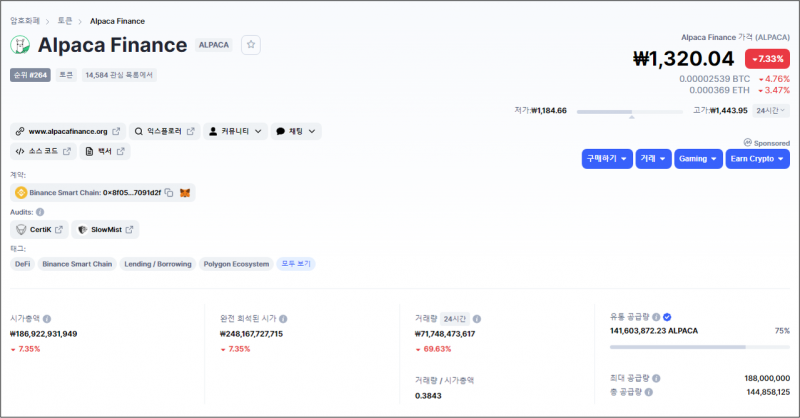
Task: Expand the 채팅 dropdown
Action: pyautogui.click(x=296, y=131)
